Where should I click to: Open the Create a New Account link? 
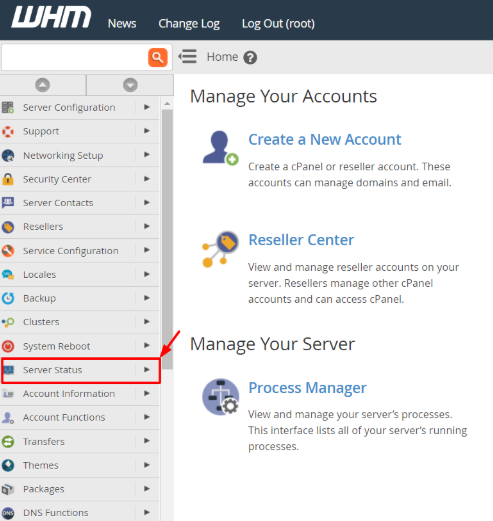pyautogui.click(x=325, y=139)
